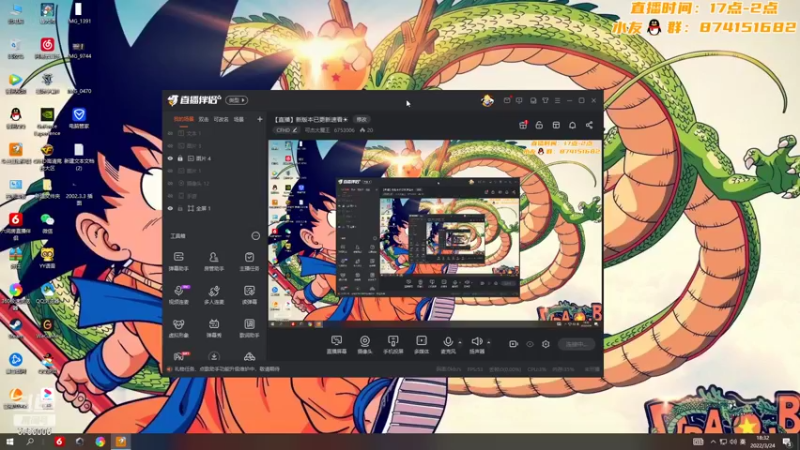Click the announcement text in the status bar
Image resolution: width=800 pixels, height=450 pixels.
pos(227,369)
